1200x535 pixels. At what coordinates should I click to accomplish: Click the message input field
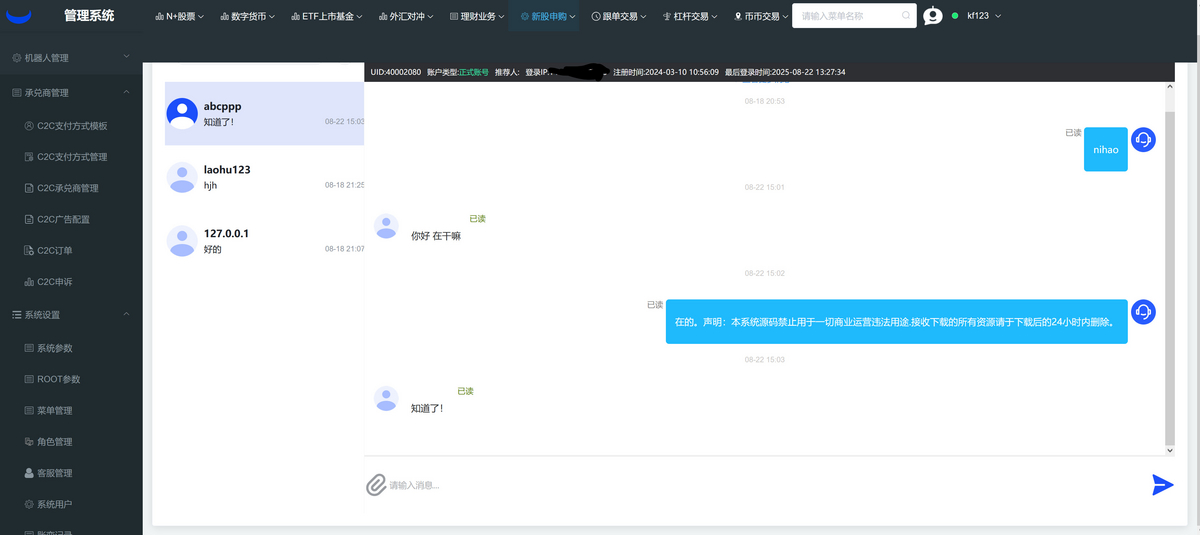765,485
